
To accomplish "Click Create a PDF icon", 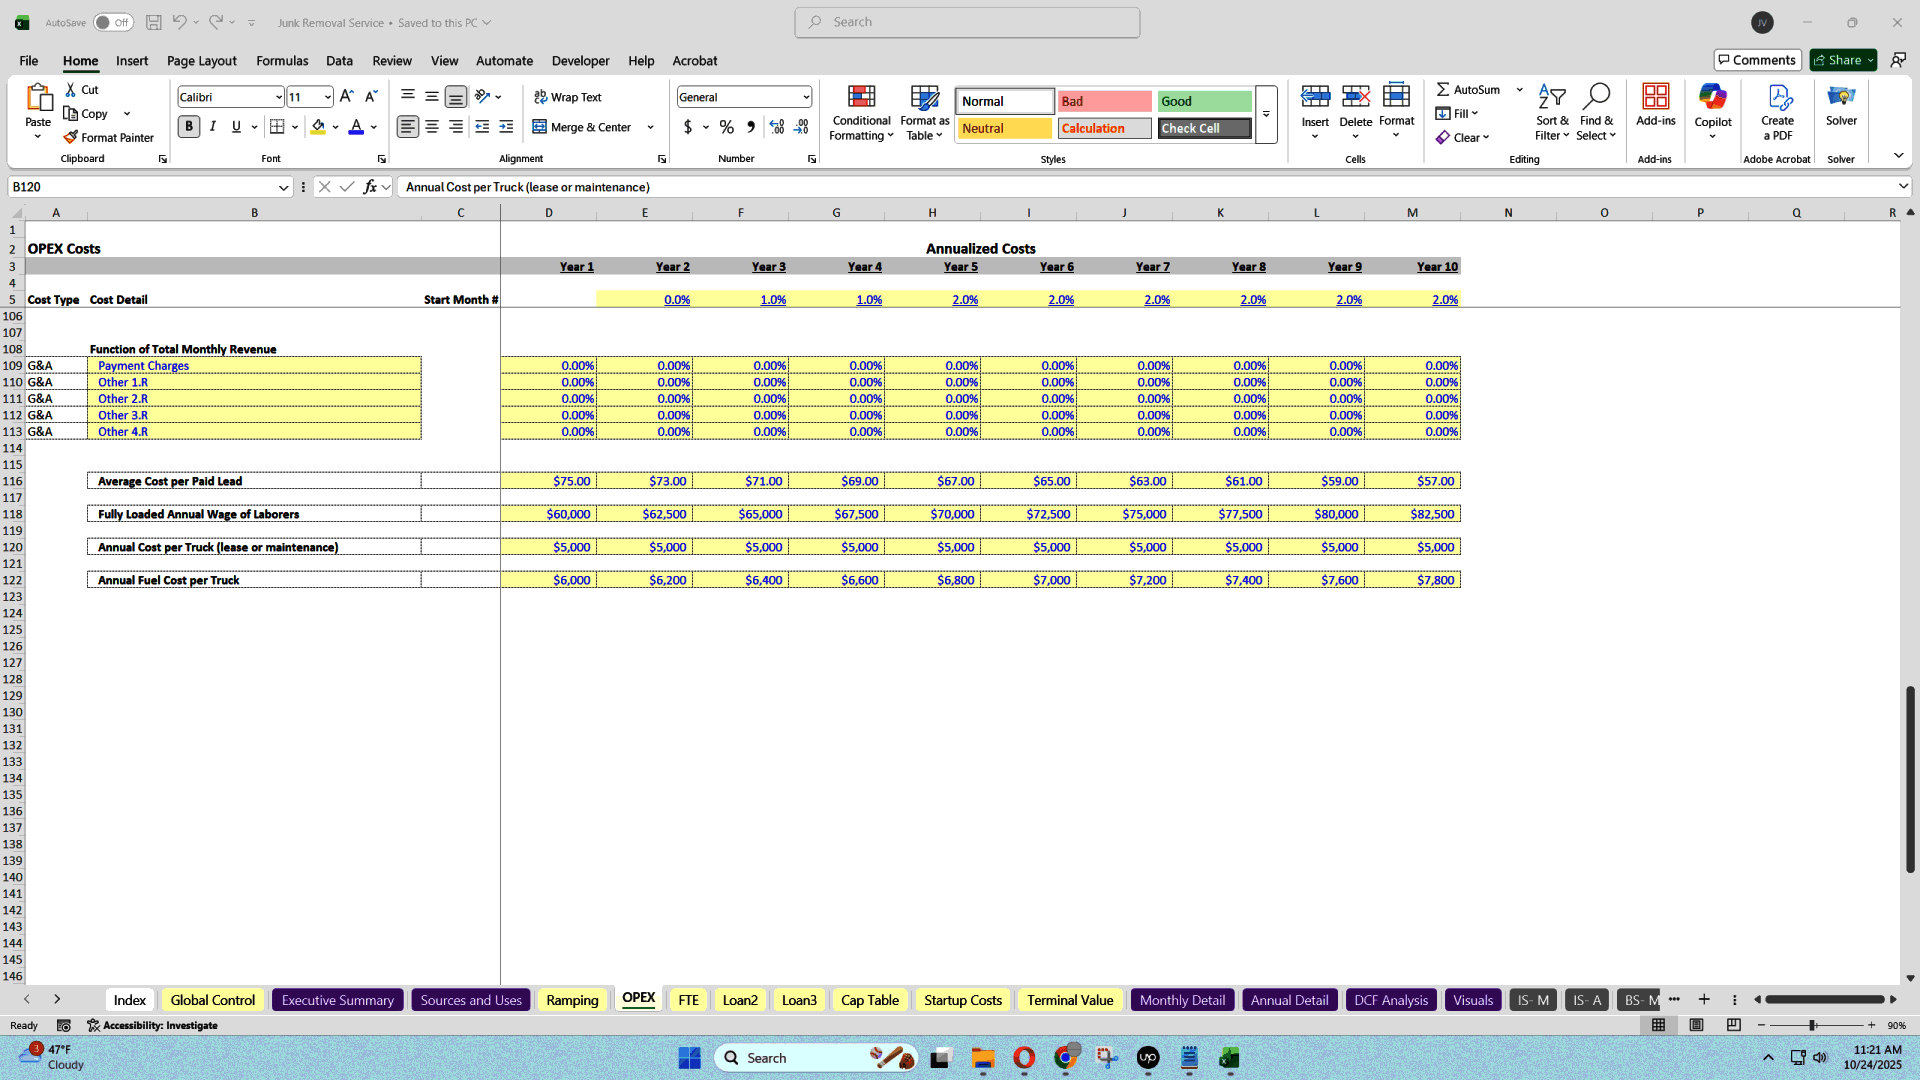I will (x=1777, y=112).
